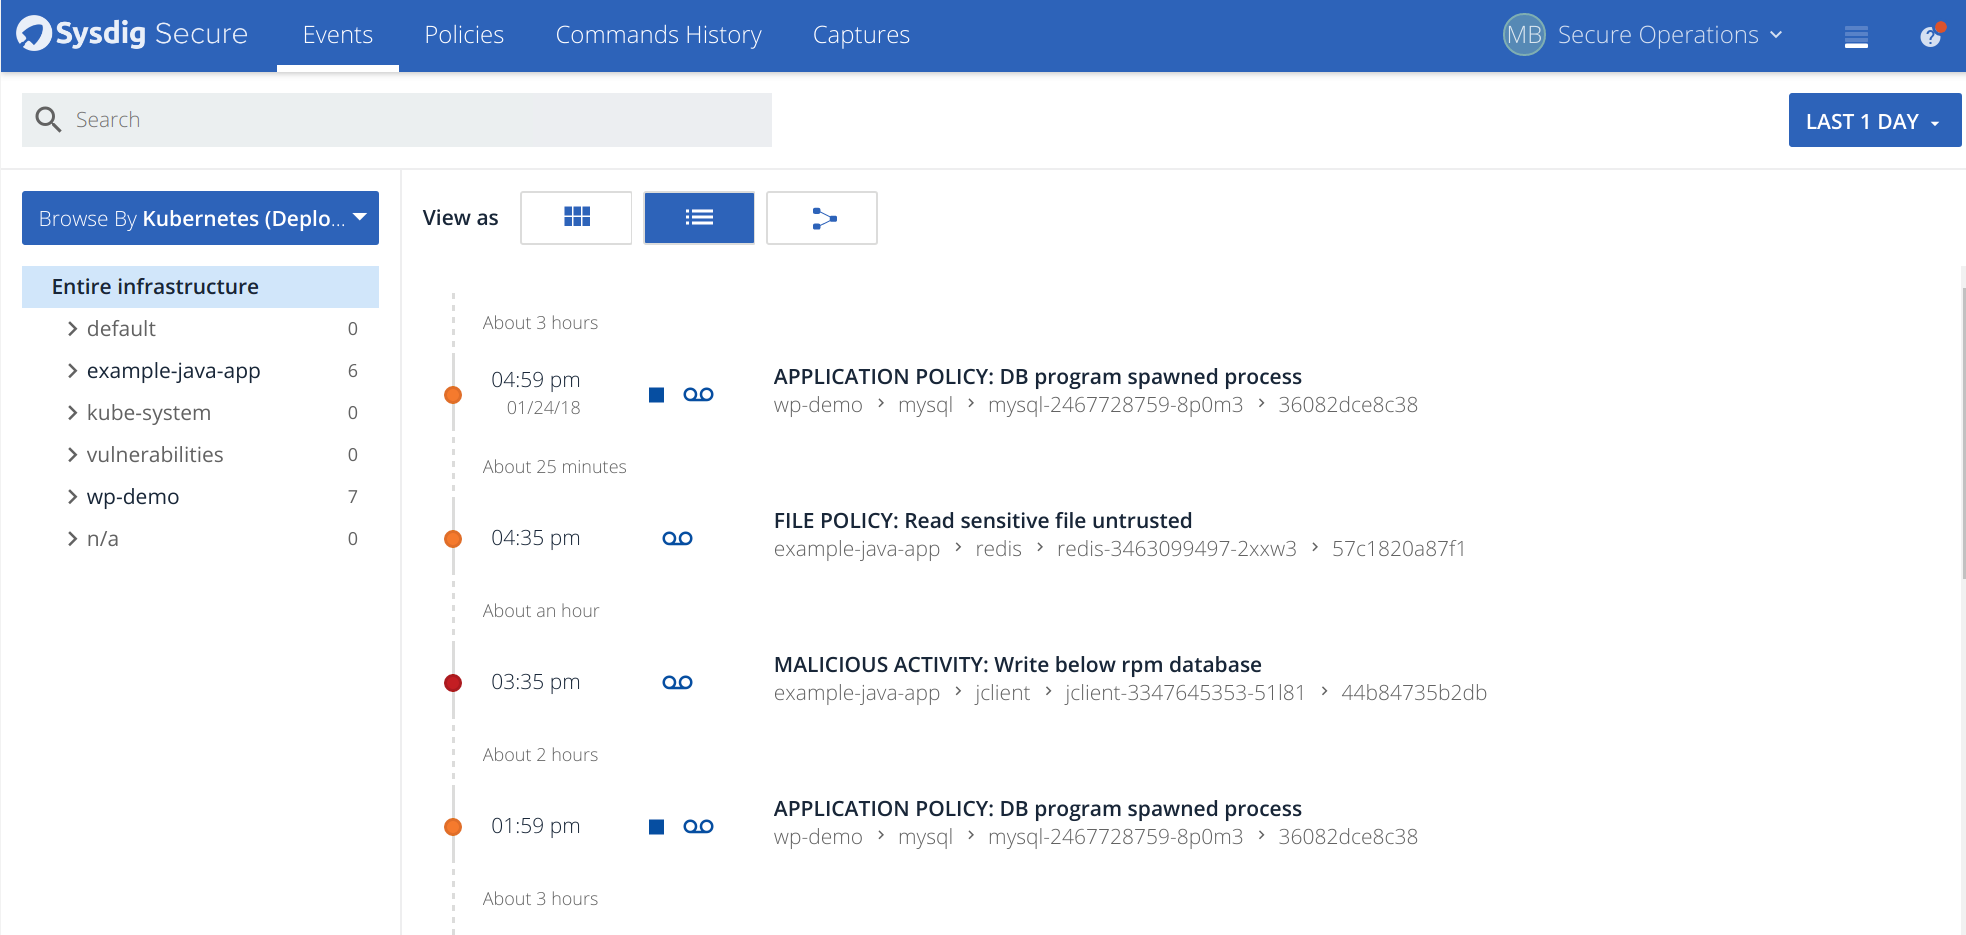Open the hamburger menu icon in header
1966x935 pixels.
(x=1856, y=36)
